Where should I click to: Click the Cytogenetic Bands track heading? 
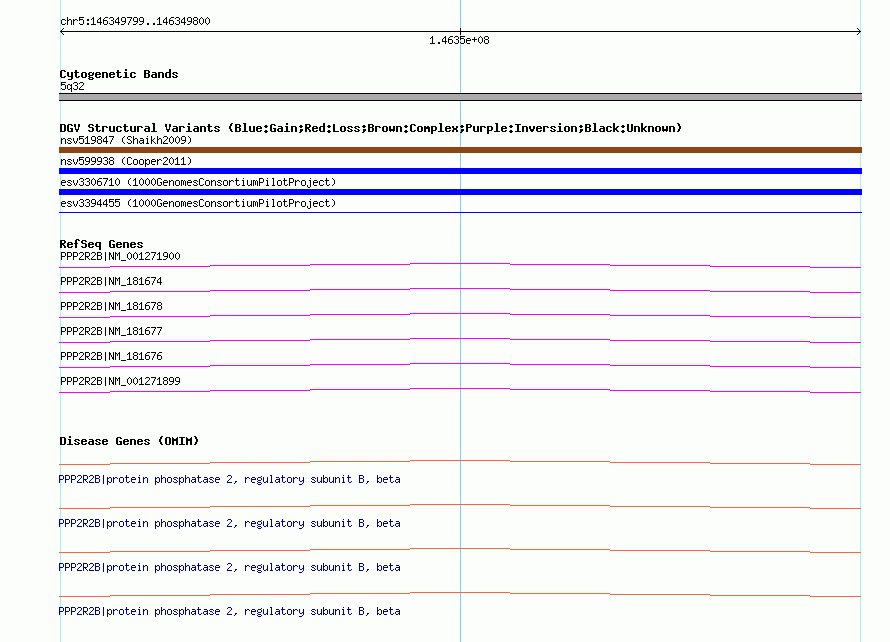coord(119,74)
